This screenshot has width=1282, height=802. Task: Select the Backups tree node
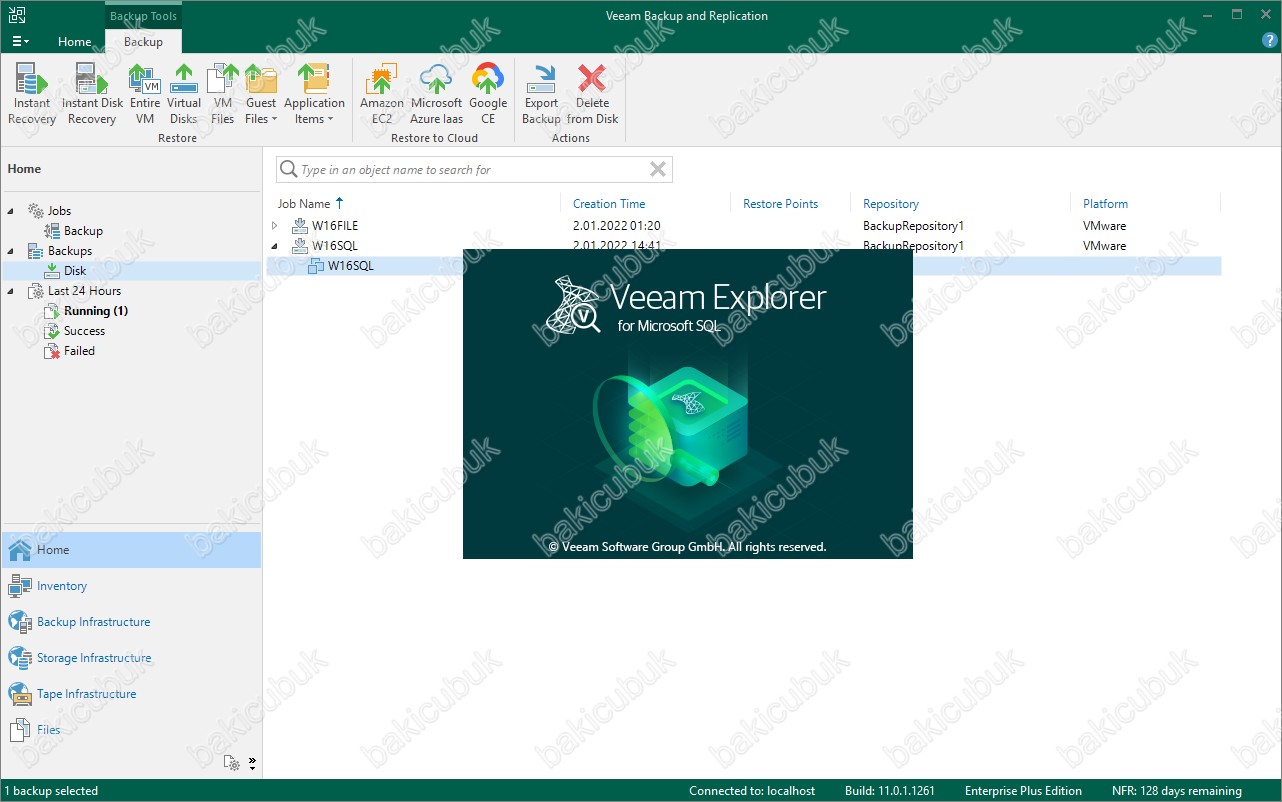[x=69, y=251]
